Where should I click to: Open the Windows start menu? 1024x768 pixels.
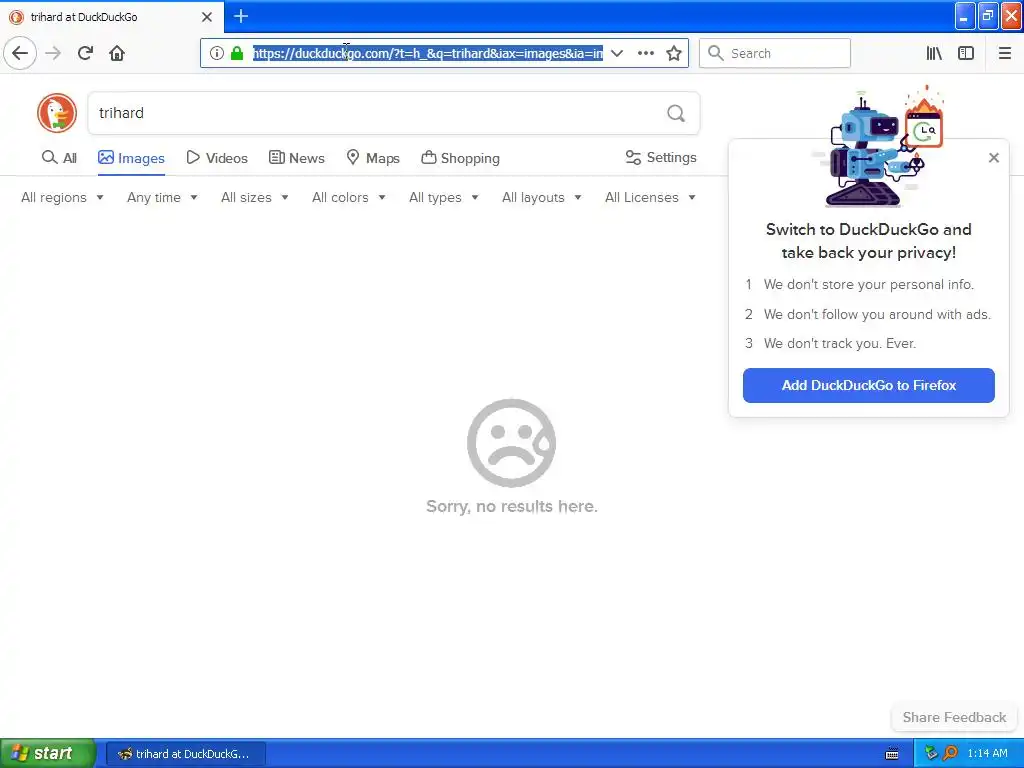[x=48, y=753]
